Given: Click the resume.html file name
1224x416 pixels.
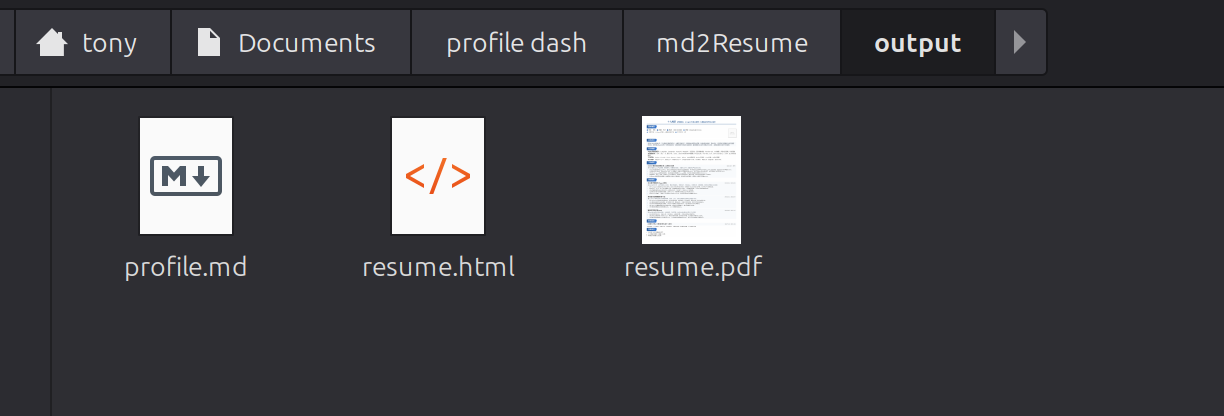Looking at the screenshot, I should click(438, 267).
